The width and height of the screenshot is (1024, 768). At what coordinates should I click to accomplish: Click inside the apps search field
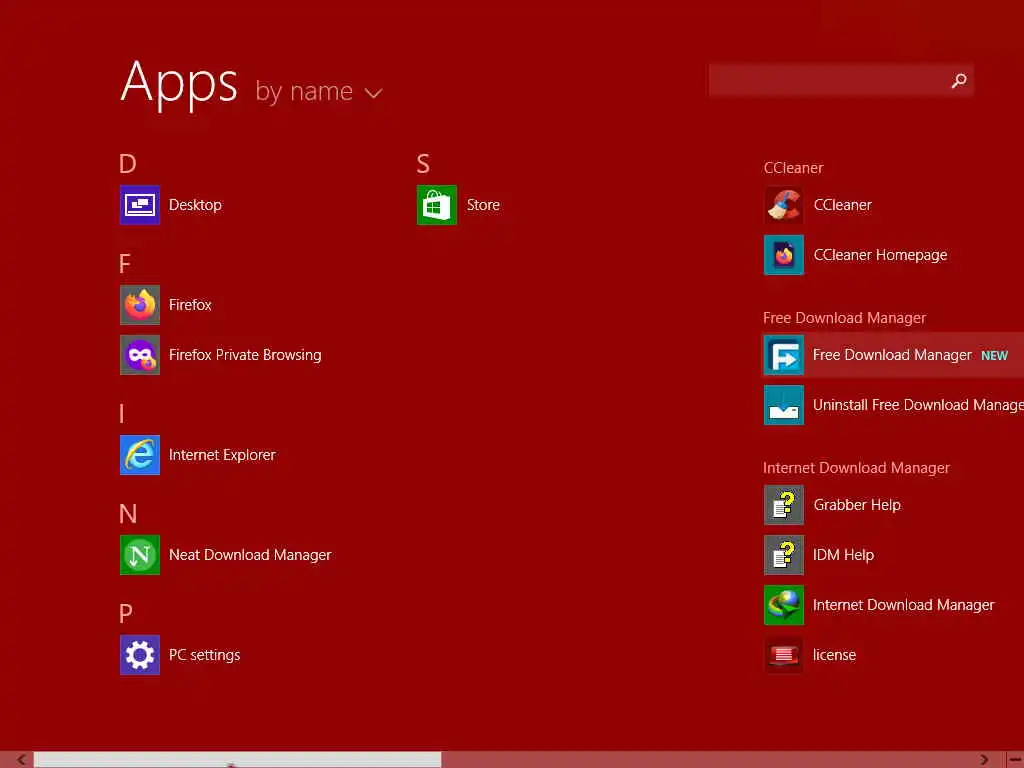(x=841, y=80)
